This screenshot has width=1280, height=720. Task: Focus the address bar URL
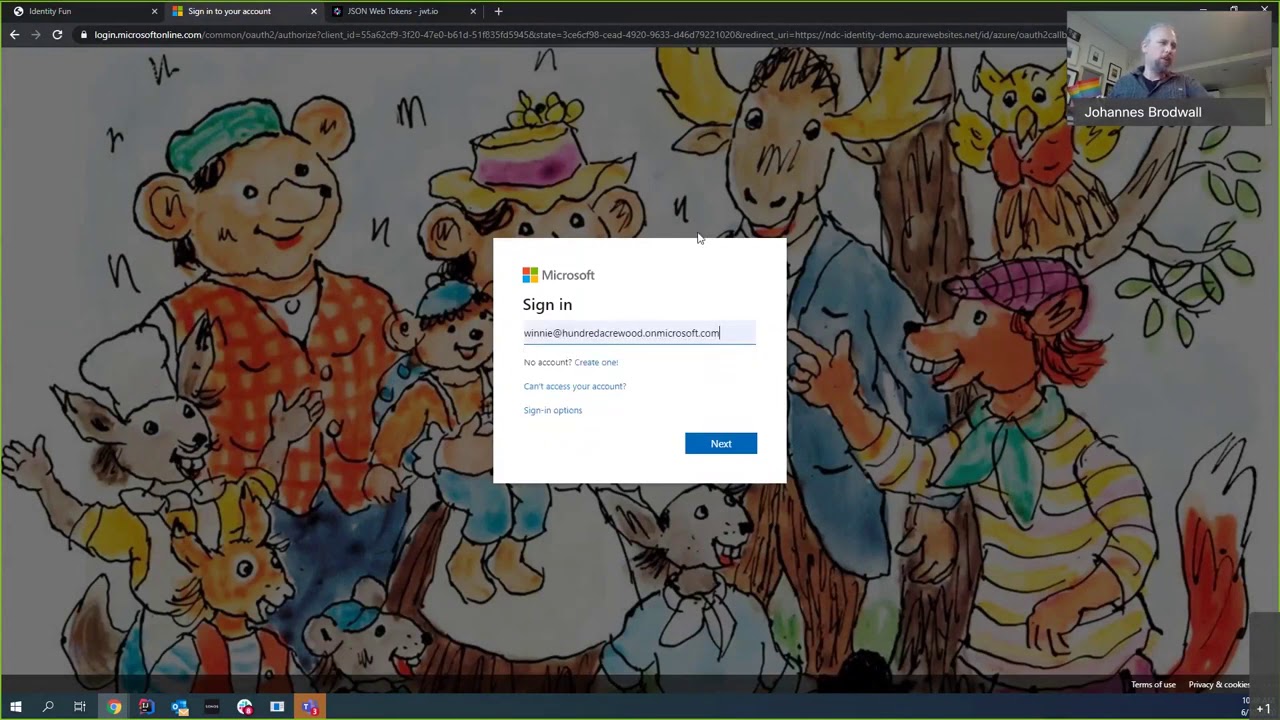580,35
